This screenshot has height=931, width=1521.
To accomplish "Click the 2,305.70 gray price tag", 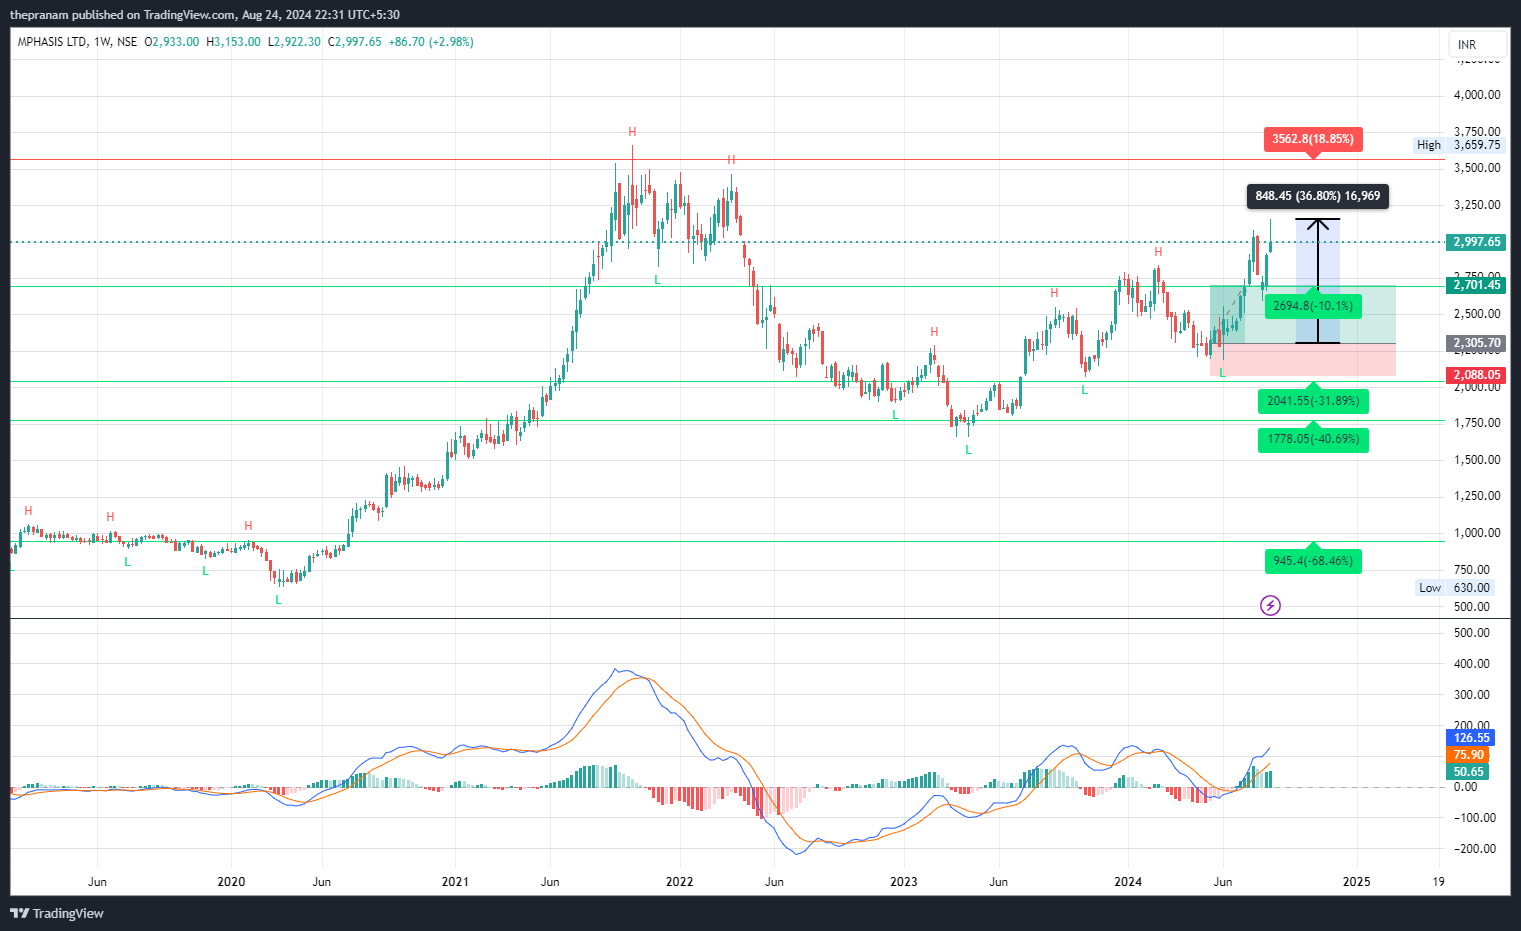I will [1476, 343].
